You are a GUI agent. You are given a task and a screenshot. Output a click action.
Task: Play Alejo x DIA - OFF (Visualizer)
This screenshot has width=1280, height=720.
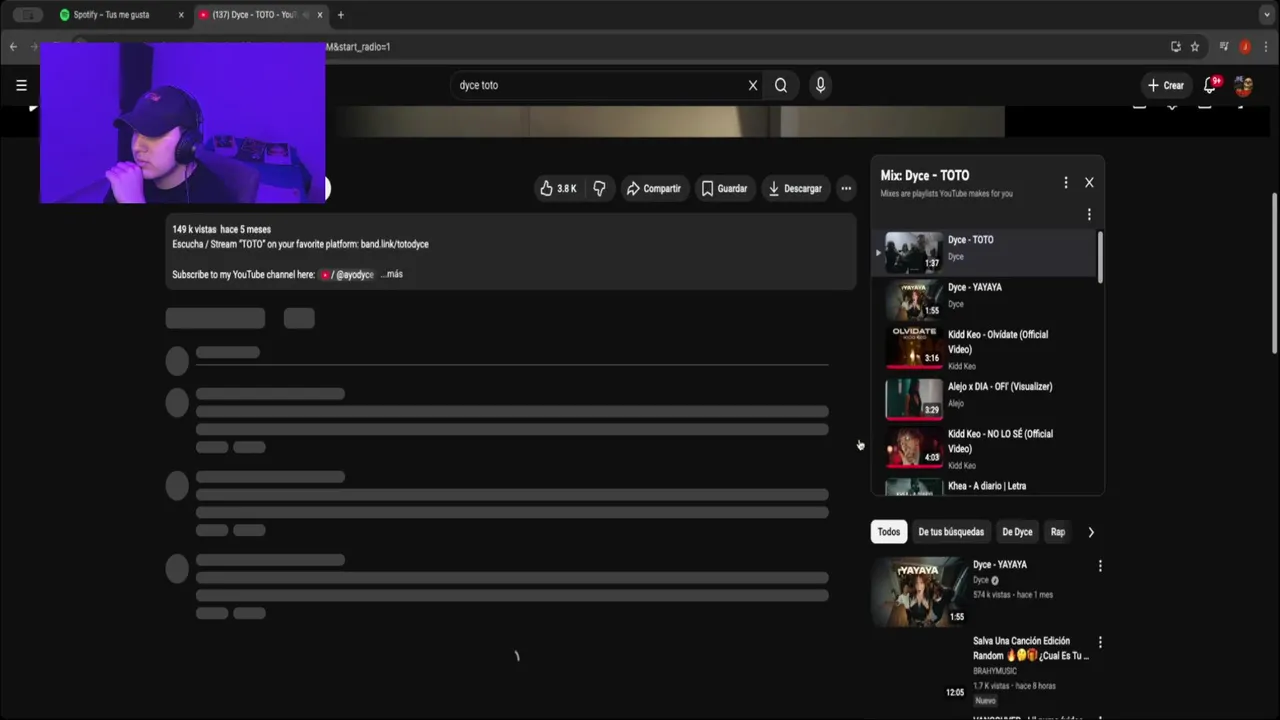(x=985, y=397)
